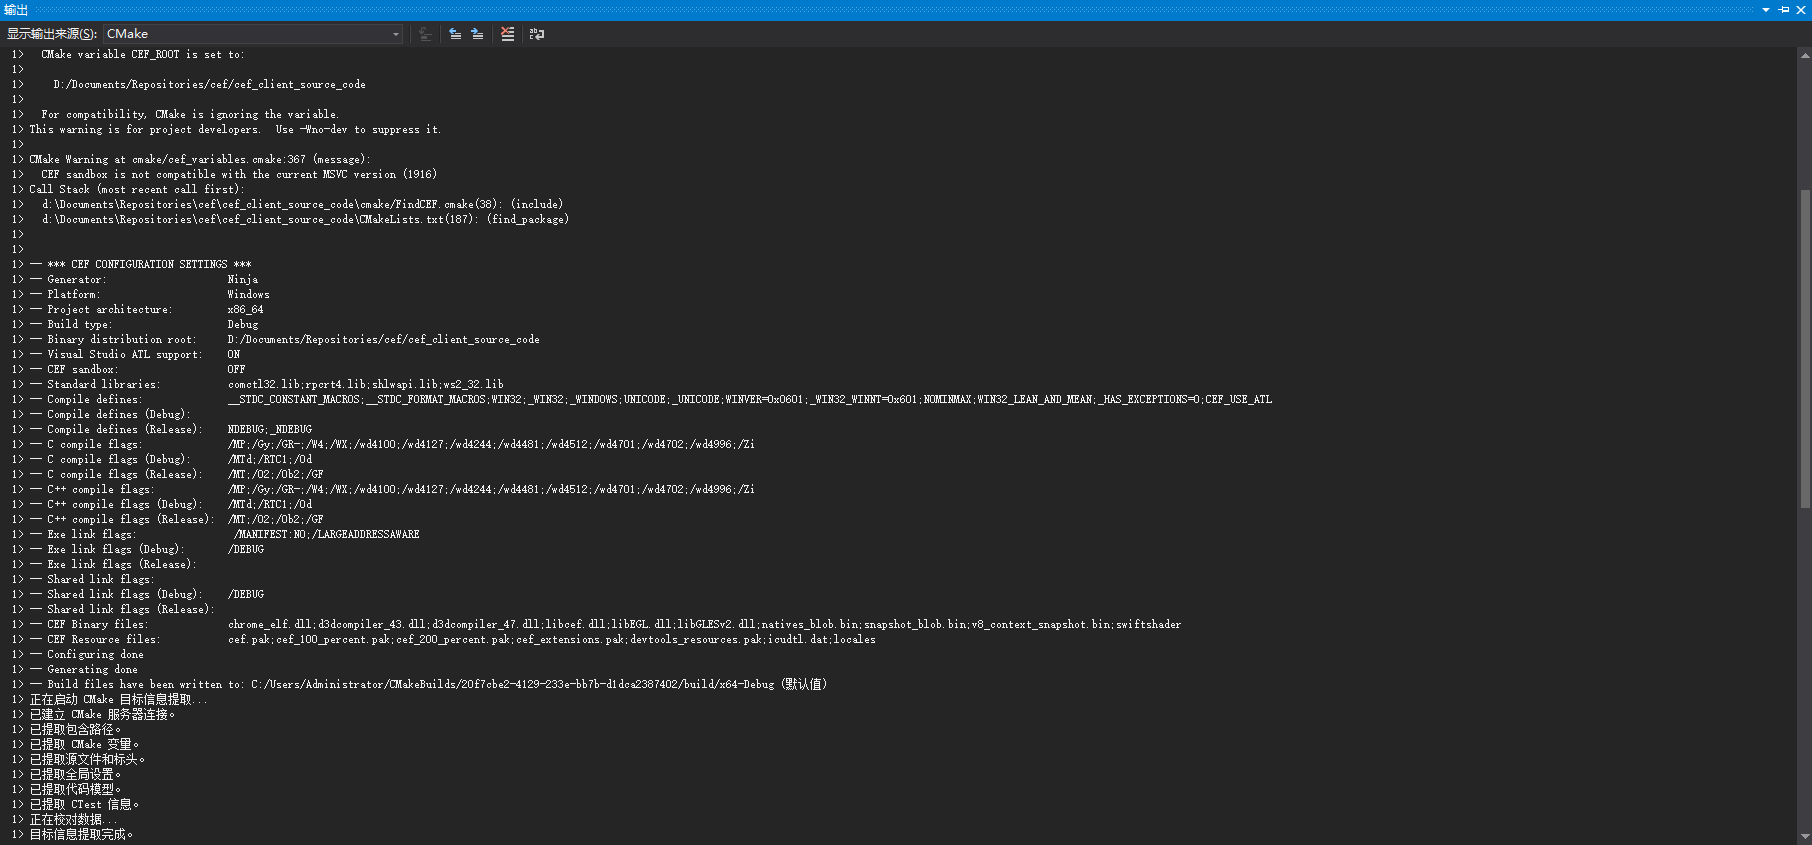The width and height of the screenshot is (1812, 845).
Task: Click the 'Project architecture: x86_64' line
Action: click(147, 310)
